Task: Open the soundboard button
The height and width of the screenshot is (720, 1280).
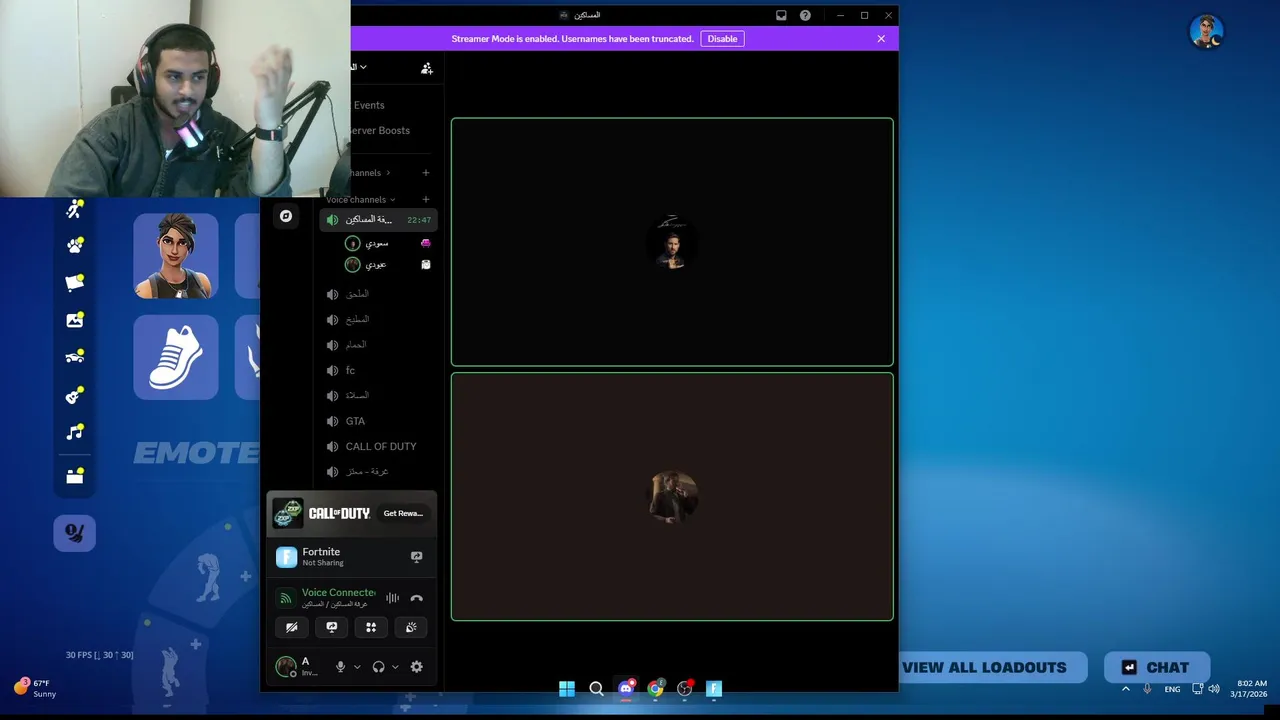Action: coord(411,627)
